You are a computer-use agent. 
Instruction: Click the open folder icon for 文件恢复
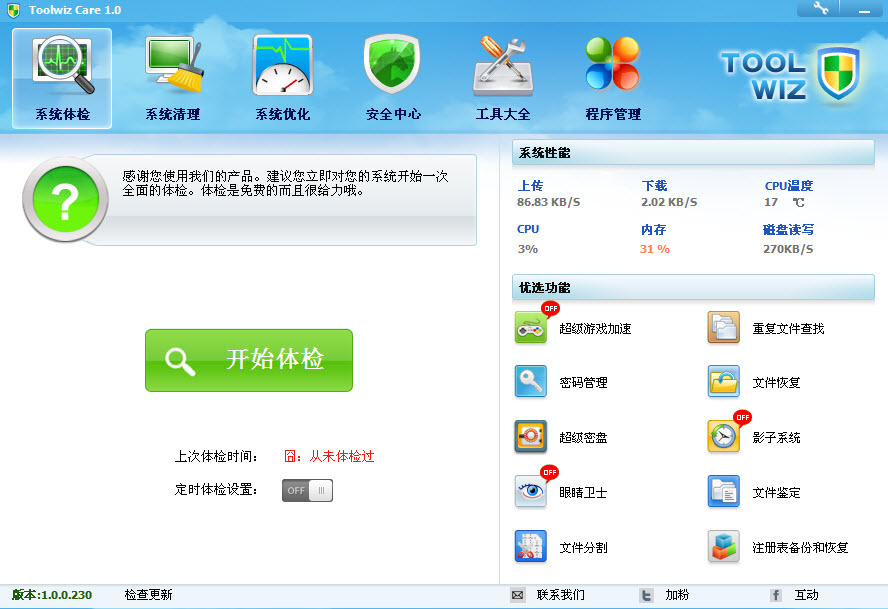(x=724, y=382)
